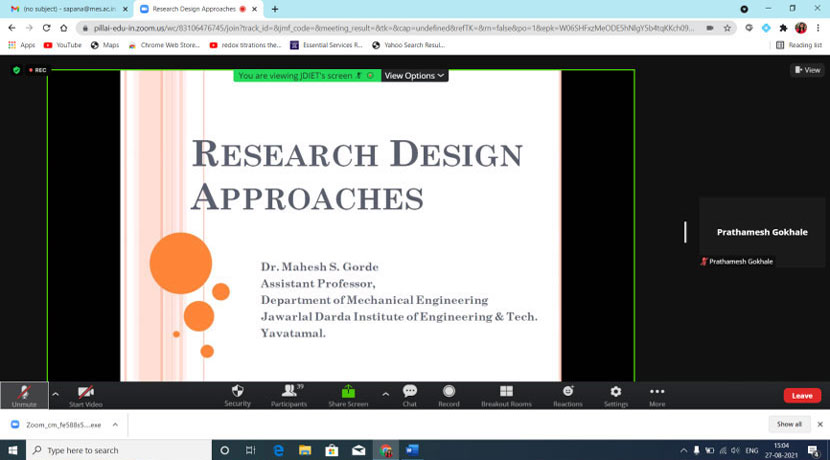Click the green Share Screen icon

click(x=348, y=395)
